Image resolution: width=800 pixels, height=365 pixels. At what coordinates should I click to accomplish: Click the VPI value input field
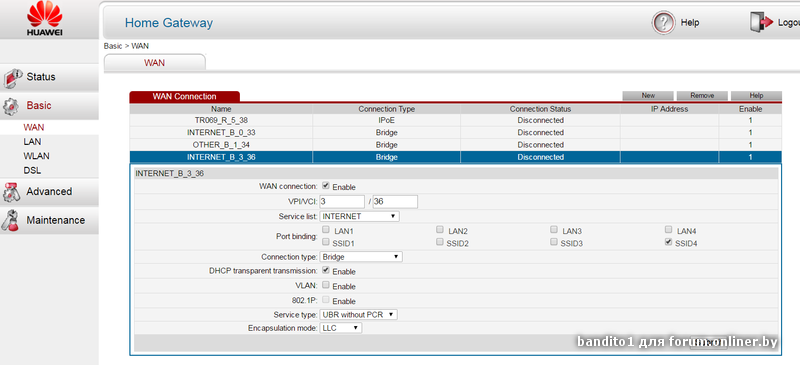click(342, 202)
